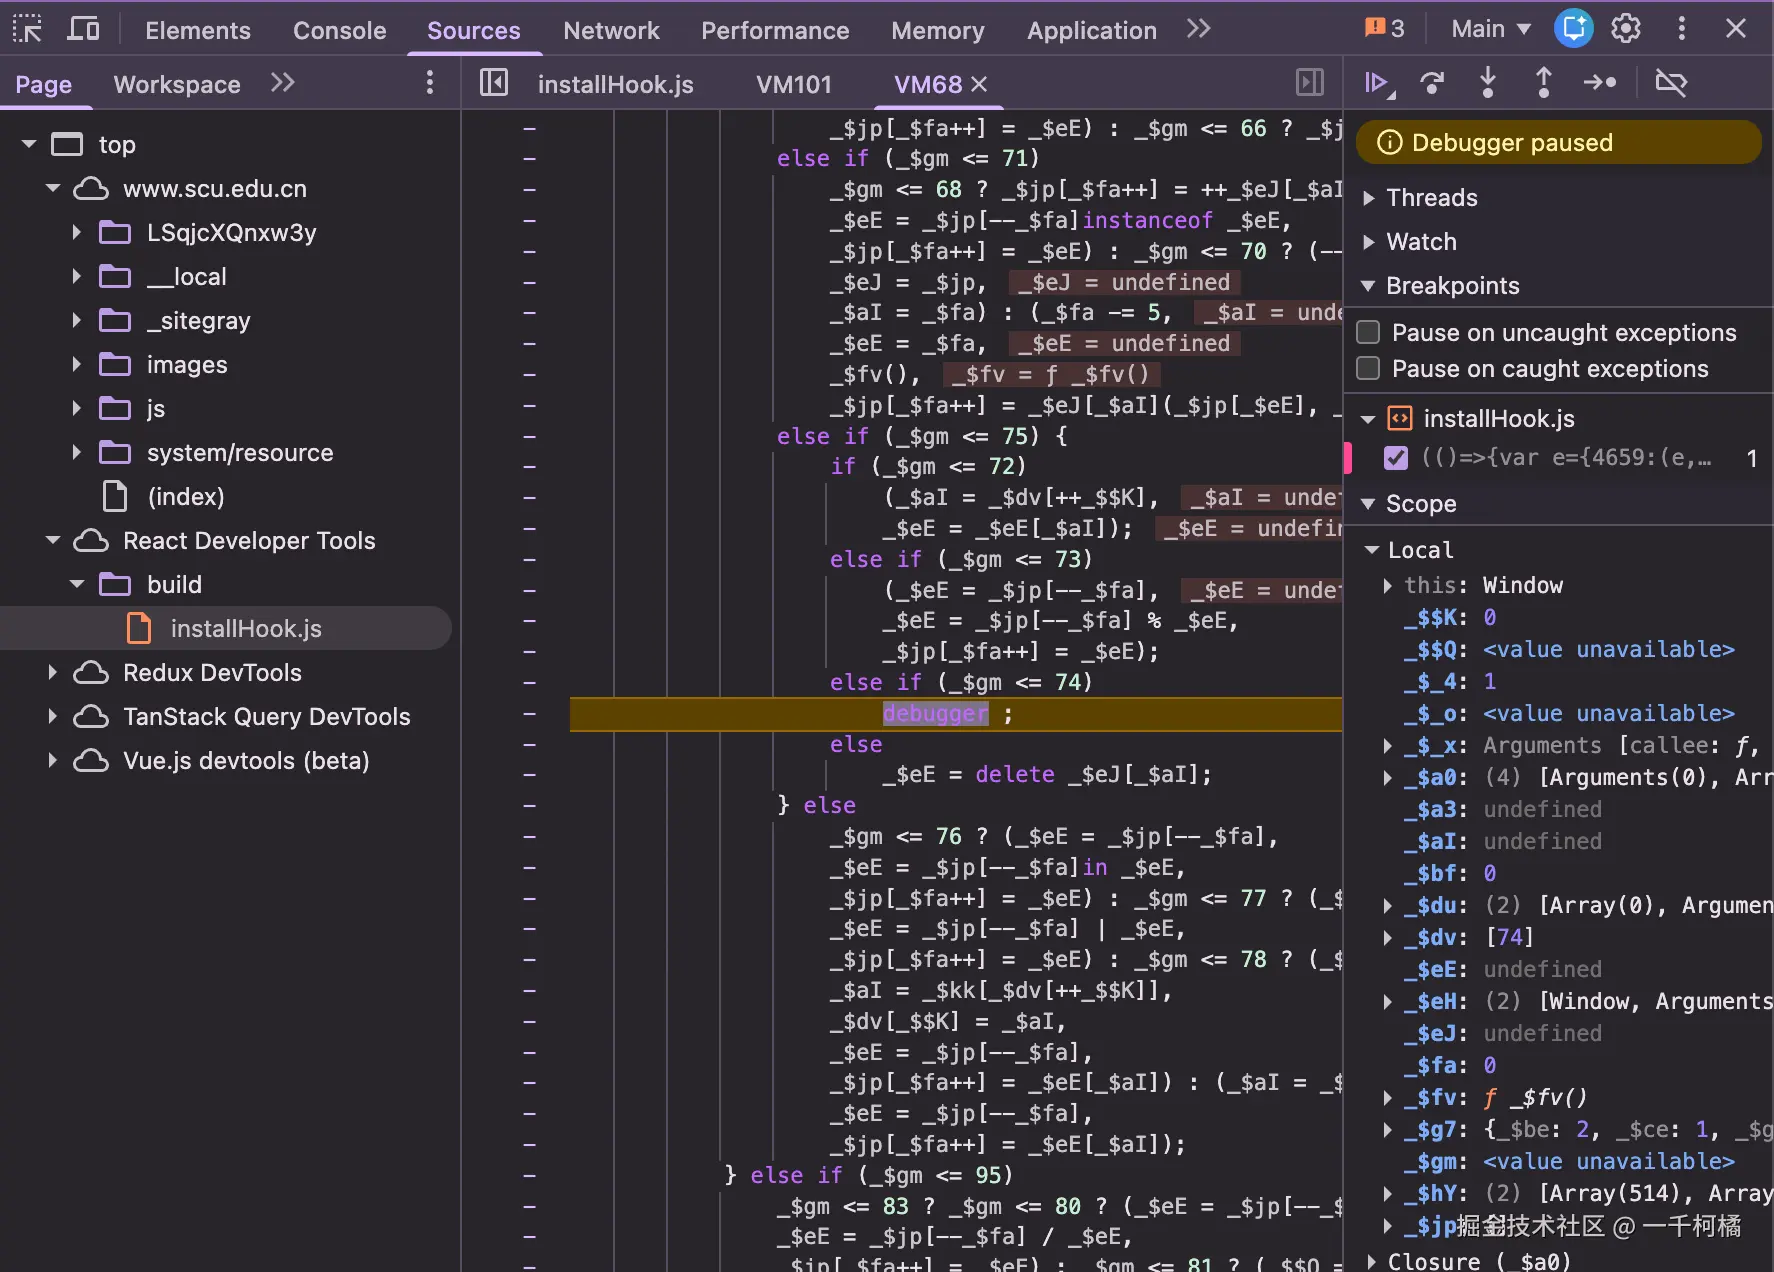Expand the _$g7 object variable
The image size is (1774, 1272).
tap(1388, 1129)
